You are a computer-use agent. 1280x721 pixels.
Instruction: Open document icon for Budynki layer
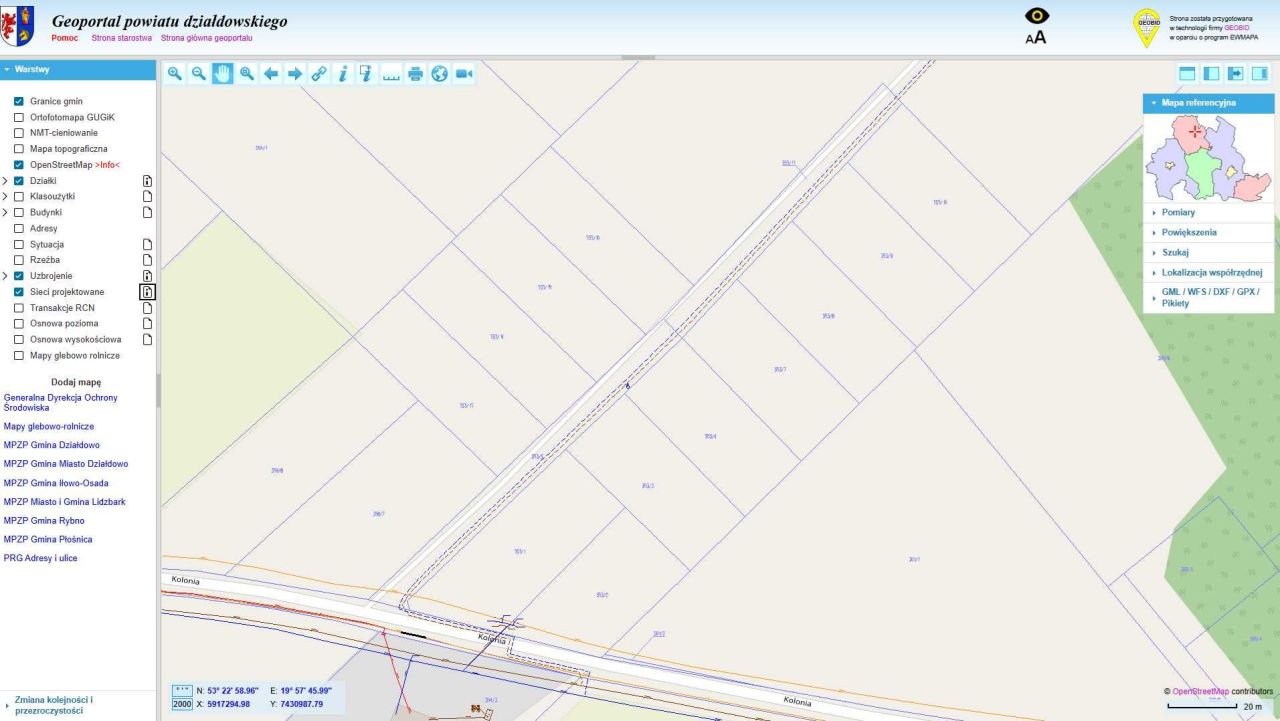pos(147,213)
